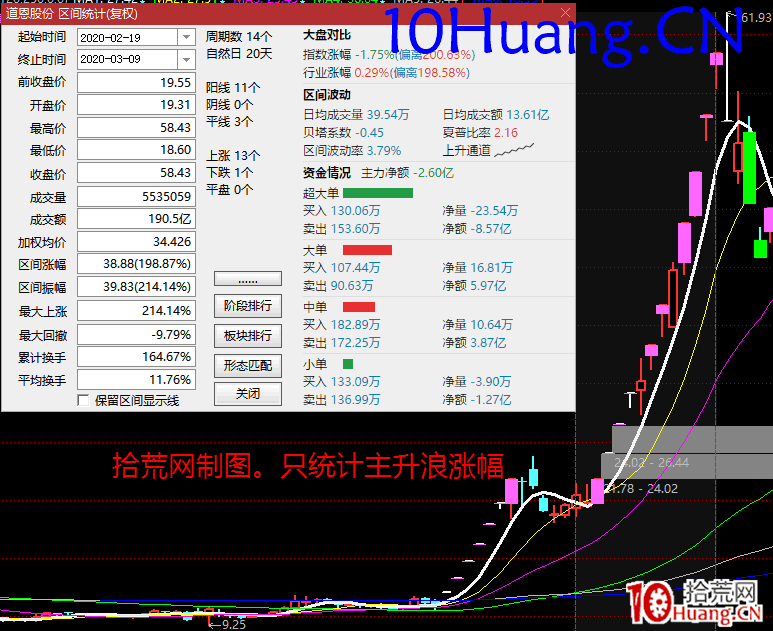This screenshot has width=773, height=631.
Task: Click the gray 24.02 - 26.44 gap zone
Action: click(x=687, y=465)
